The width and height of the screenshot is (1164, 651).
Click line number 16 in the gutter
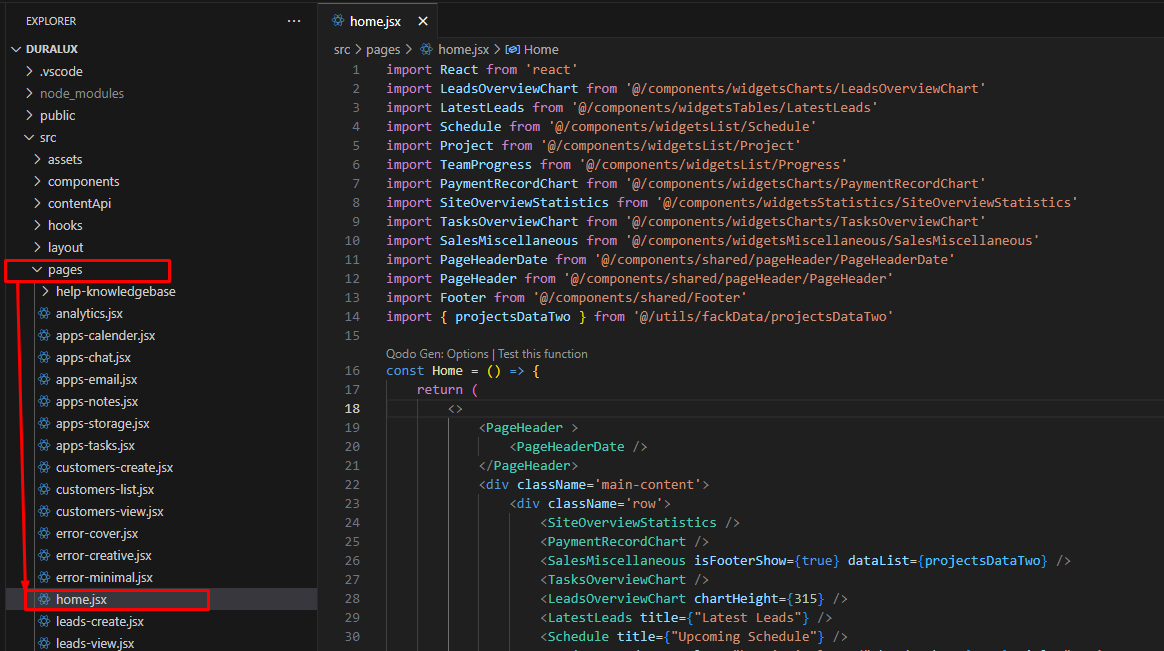(x=353, y=370)
